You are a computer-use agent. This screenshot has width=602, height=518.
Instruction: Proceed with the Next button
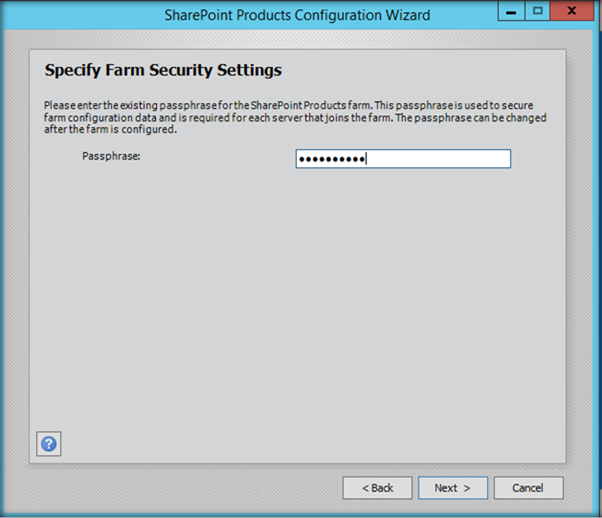click(453, 488)
